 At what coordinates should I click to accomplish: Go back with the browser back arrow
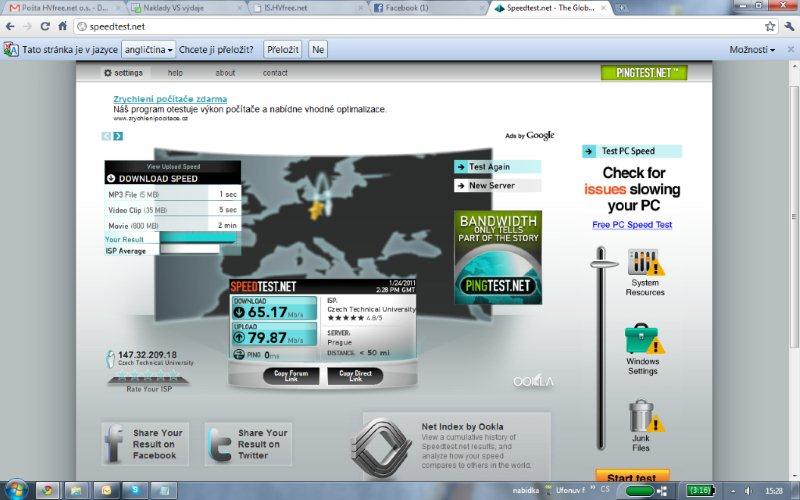pos(10,27)
